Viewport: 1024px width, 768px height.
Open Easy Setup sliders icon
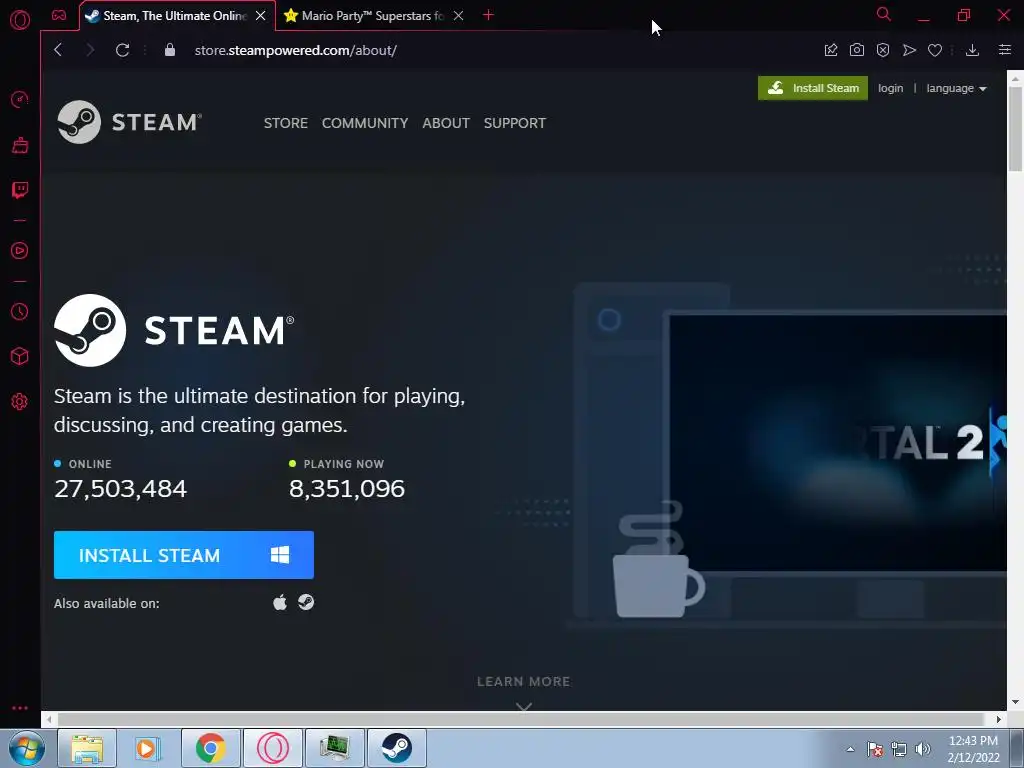click(x=1005, y=50)
